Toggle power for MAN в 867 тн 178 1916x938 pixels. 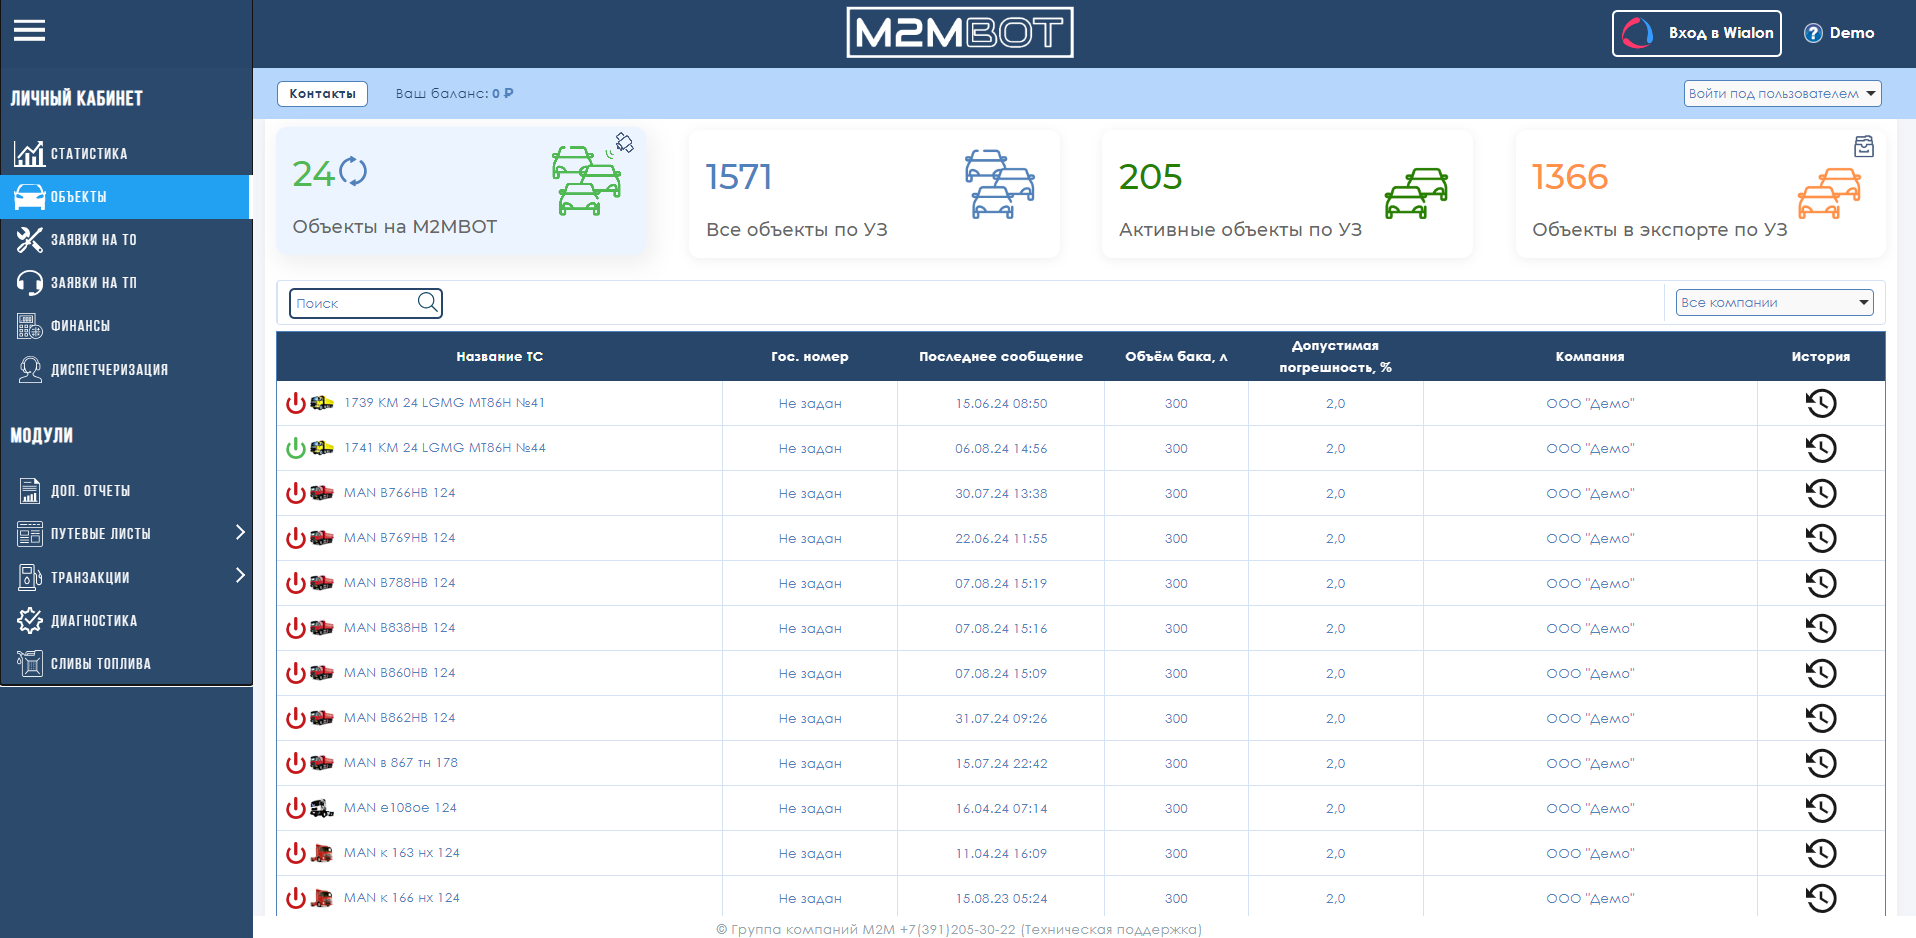click(x=295, y=763)
